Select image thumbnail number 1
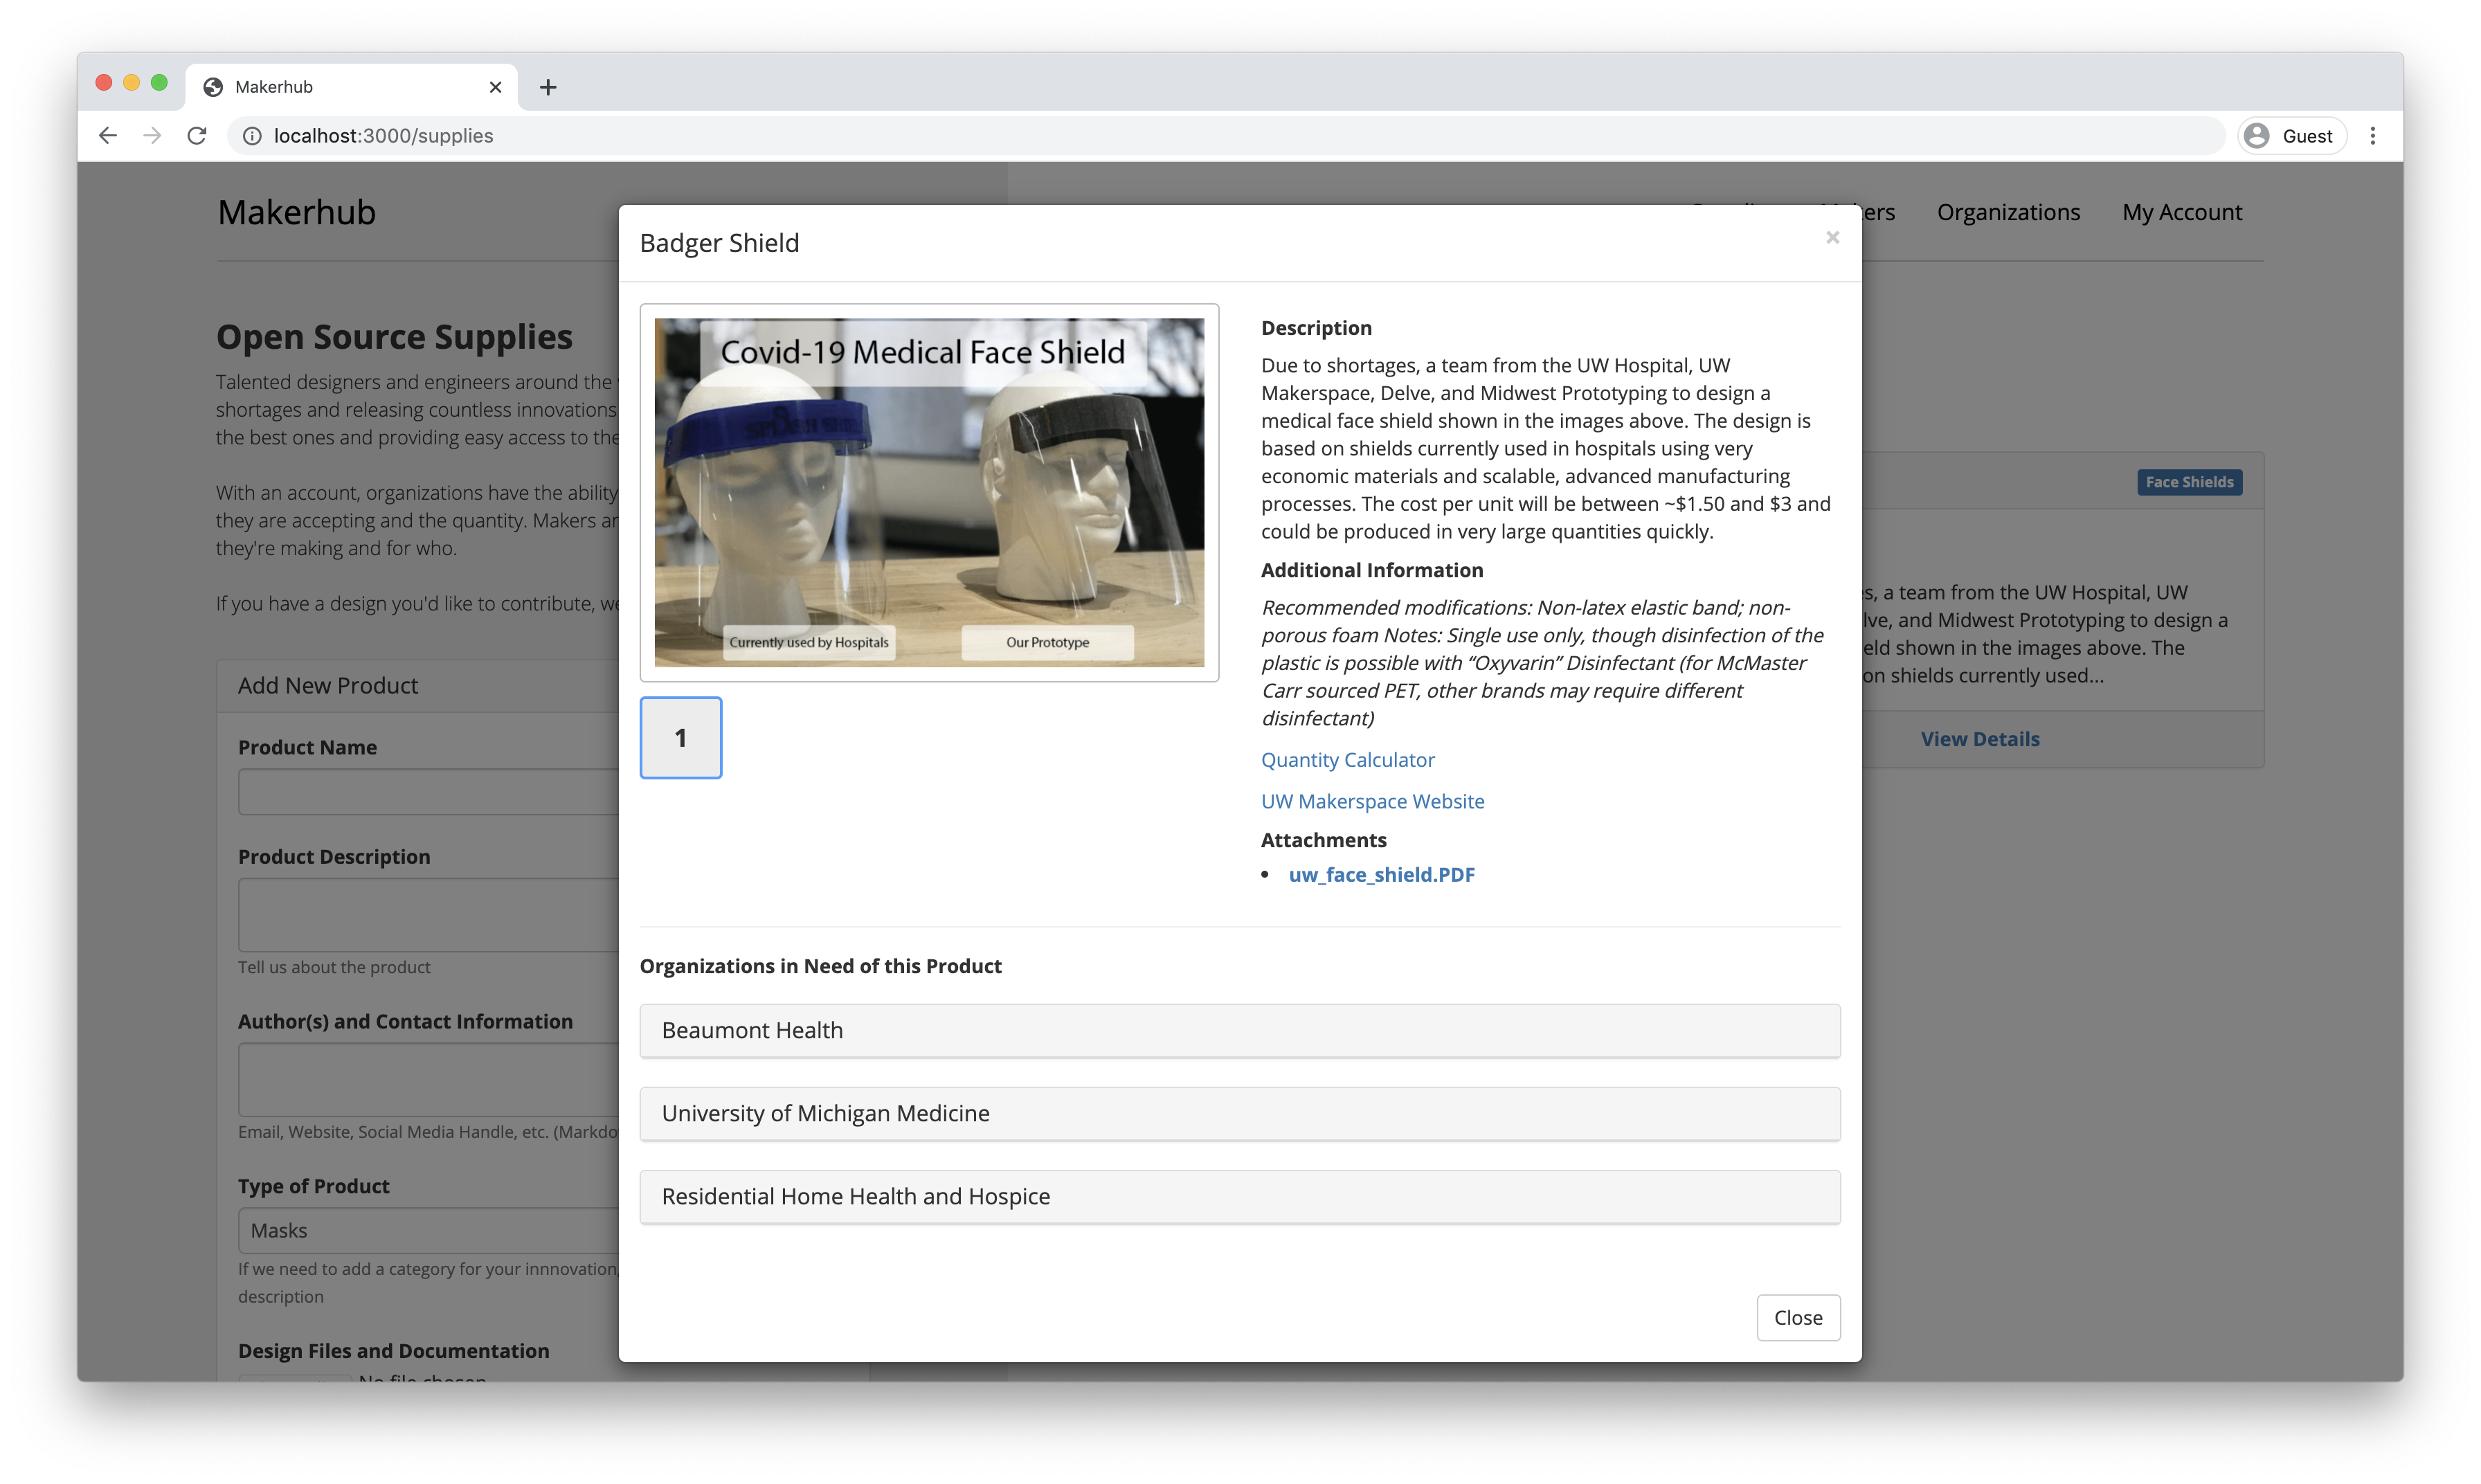Screen dimensions: 2481x1484 pos(680,738)
